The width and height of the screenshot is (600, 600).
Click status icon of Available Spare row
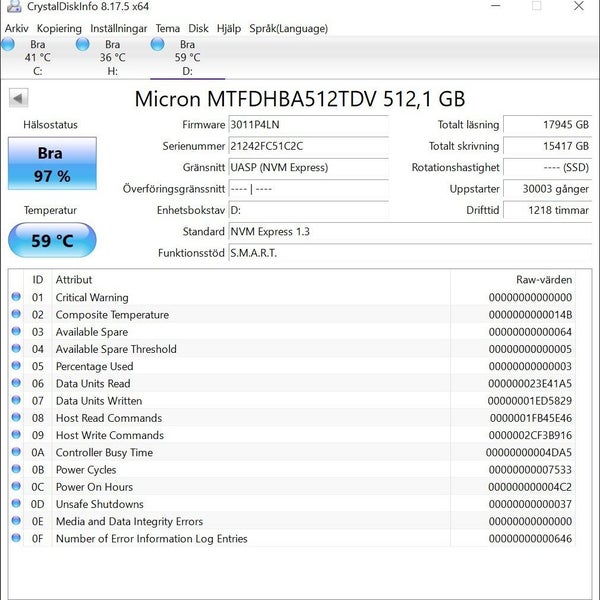click(x=16, y=331)
